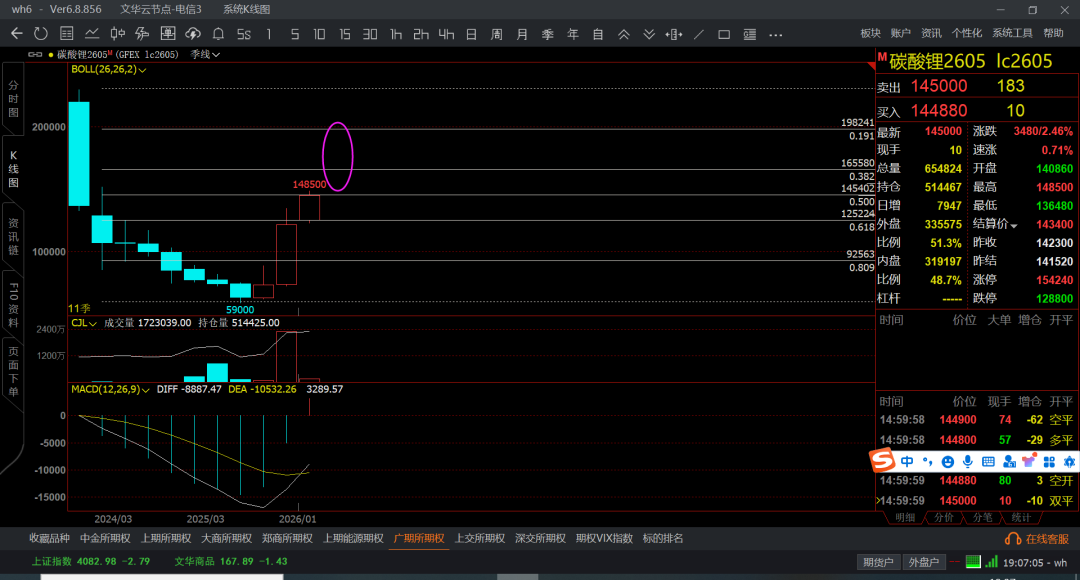Image resolution: width=1080 pixels, height=580 pixels.
Task: Open the 资讯 menu
Action: (x=931, y=33)
